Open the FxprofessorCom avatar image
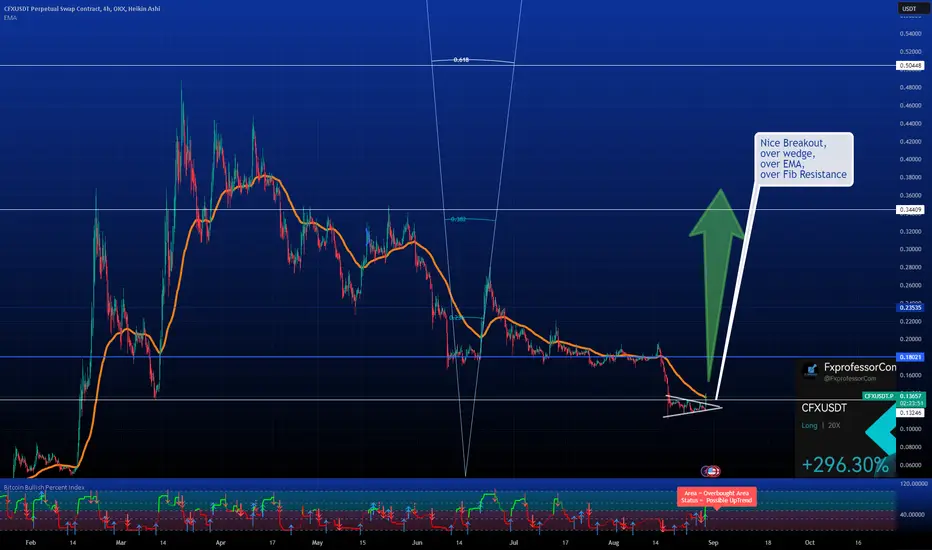Image resolution: width=932 pixels, height=550 pixels. click(x=810, y=371)
